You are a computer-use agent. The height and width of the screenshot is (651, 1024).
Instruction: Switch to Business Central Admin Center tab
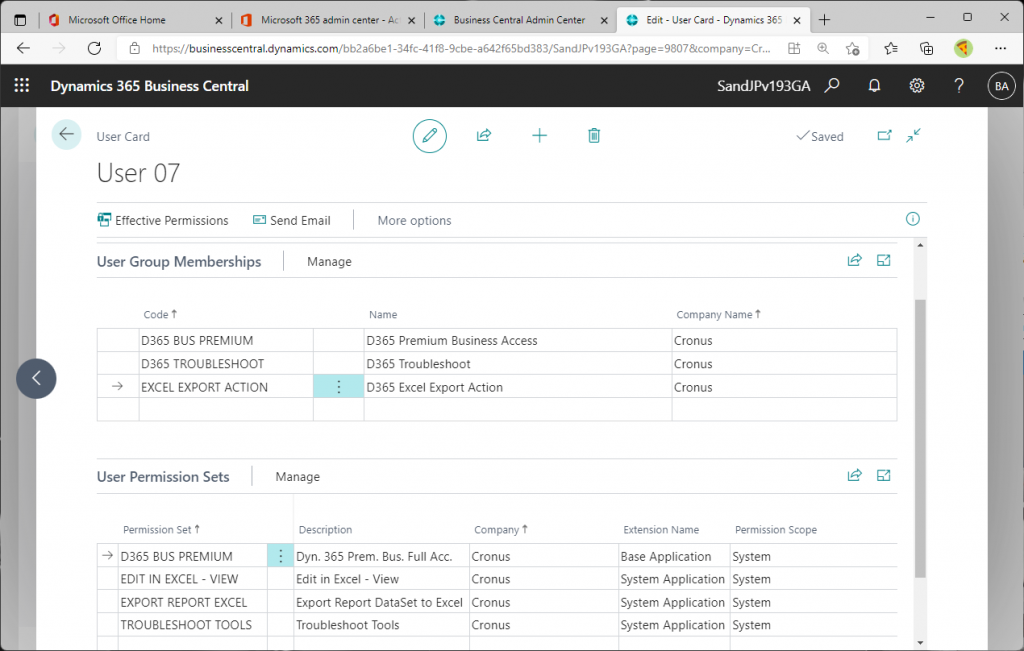point(519,20)
